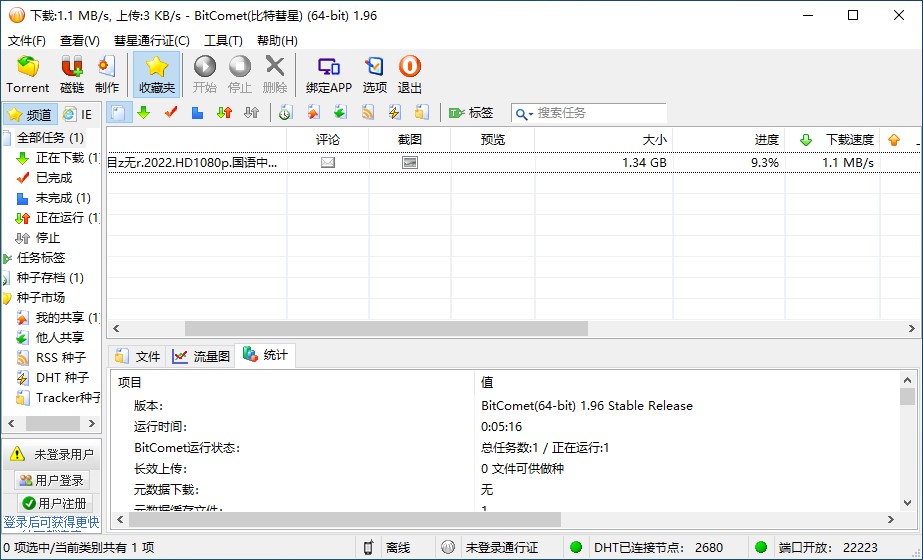
Task: Click green down-arrow downloading filter icon
Action: (144, 112)
